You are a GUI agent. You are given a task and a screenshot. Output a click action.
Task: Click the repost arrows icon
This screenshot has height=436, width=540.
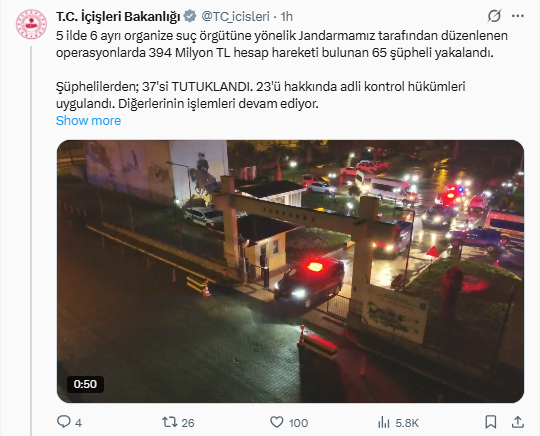[170, 422]
